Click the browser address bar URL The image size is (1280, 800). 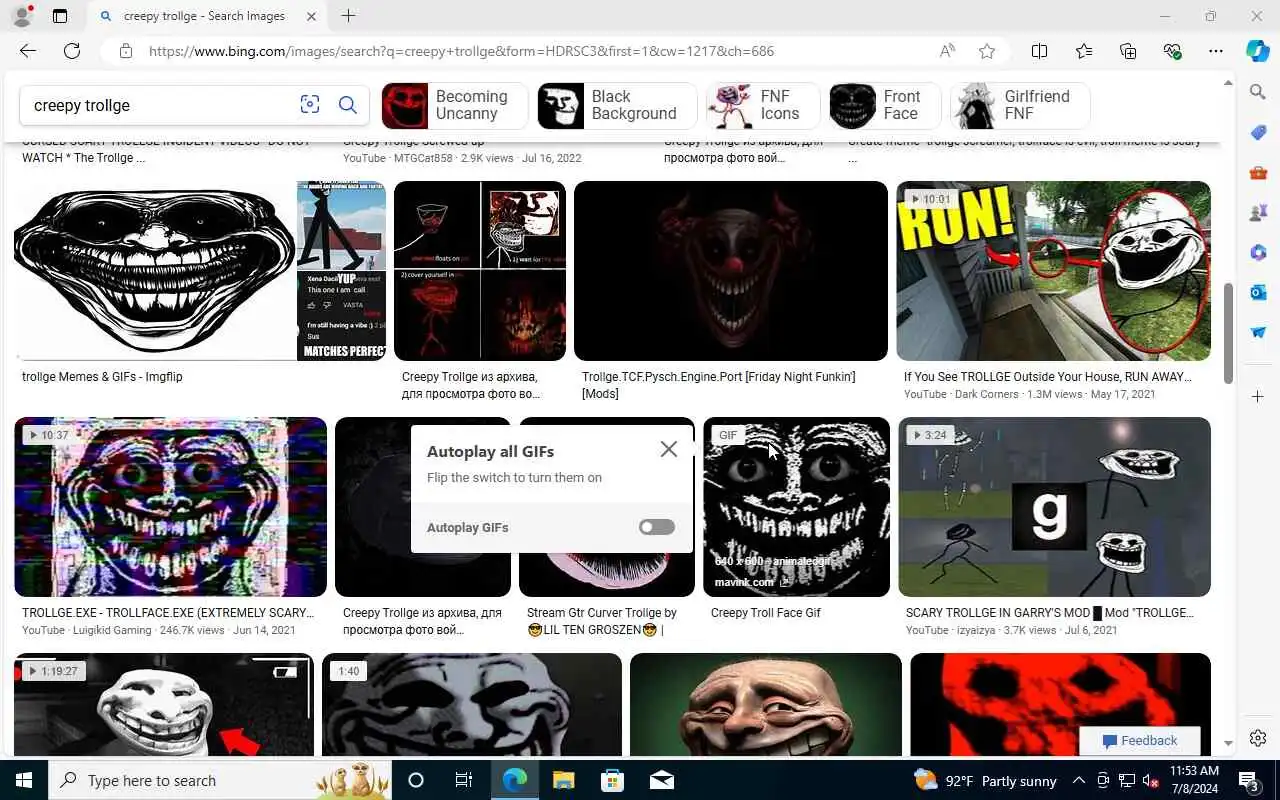click(x=461, y=51)
